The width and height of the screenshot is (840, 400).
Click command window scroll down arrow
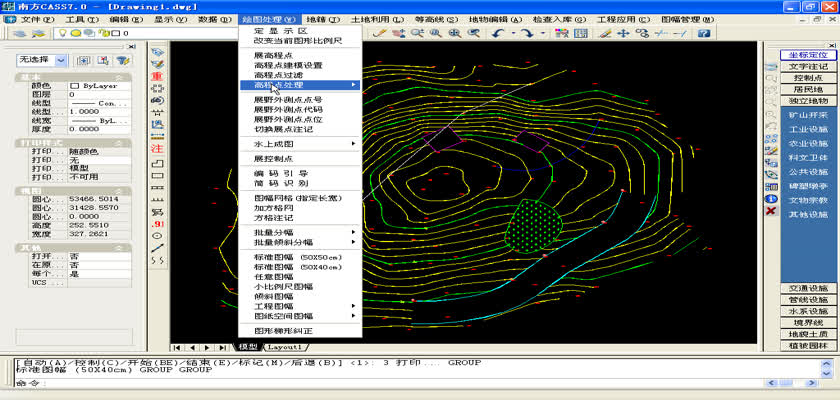coord(826,373)
